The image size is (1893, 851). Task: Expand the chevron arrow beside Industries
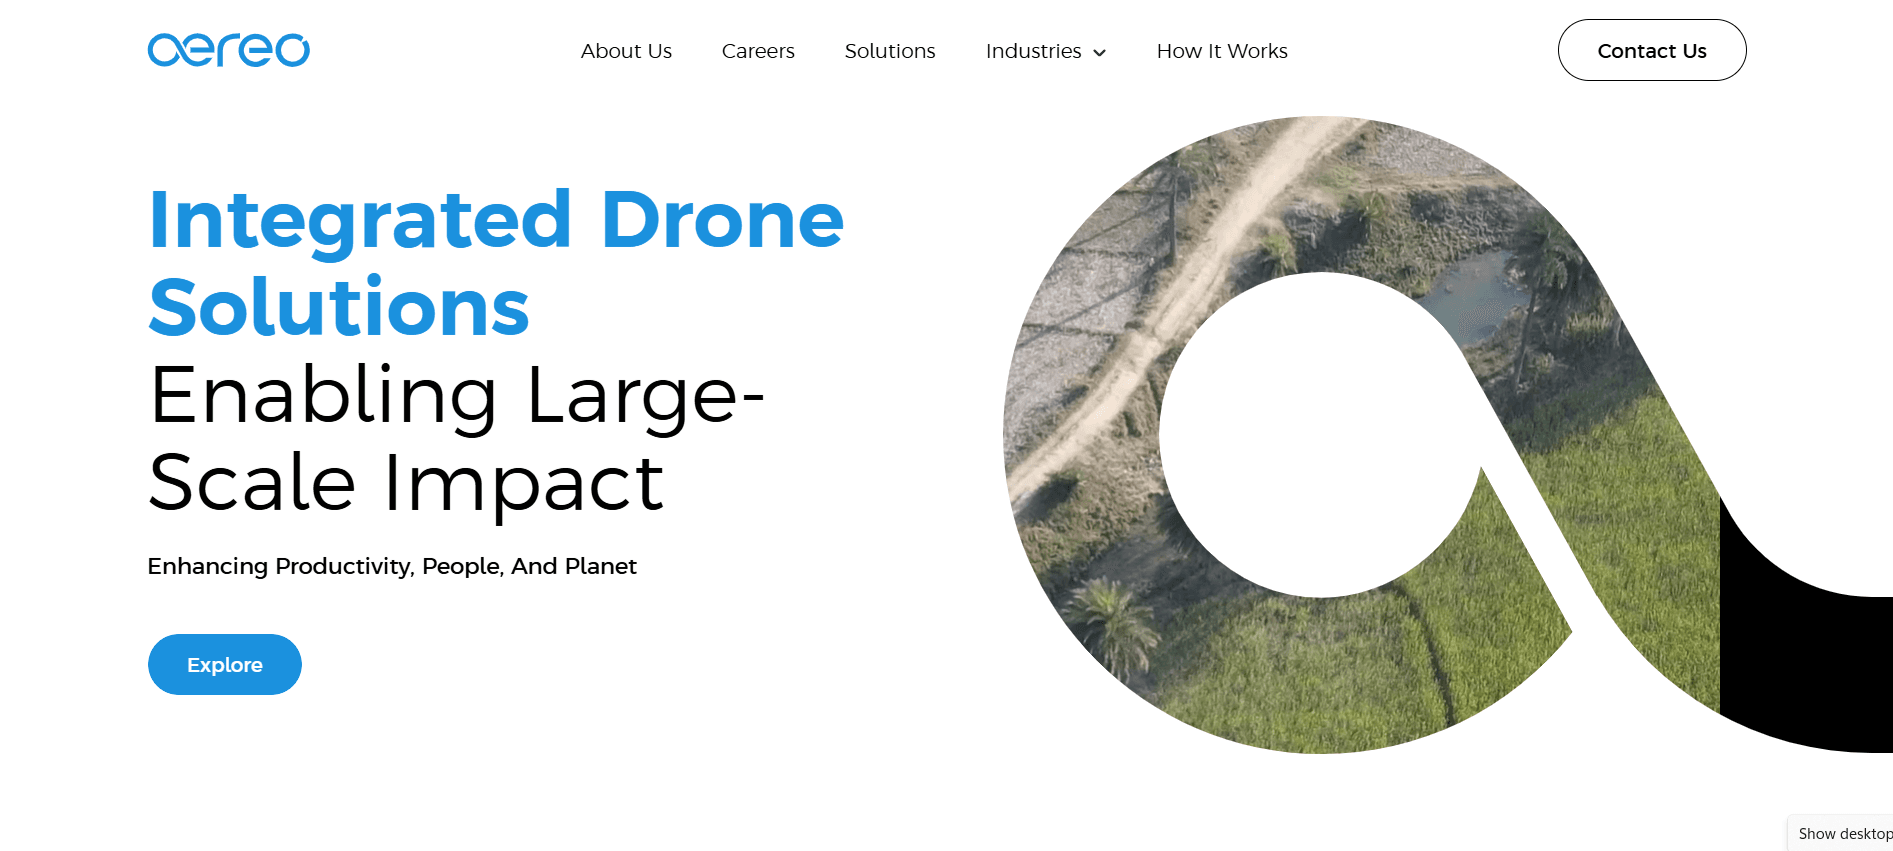(1100, 53)
